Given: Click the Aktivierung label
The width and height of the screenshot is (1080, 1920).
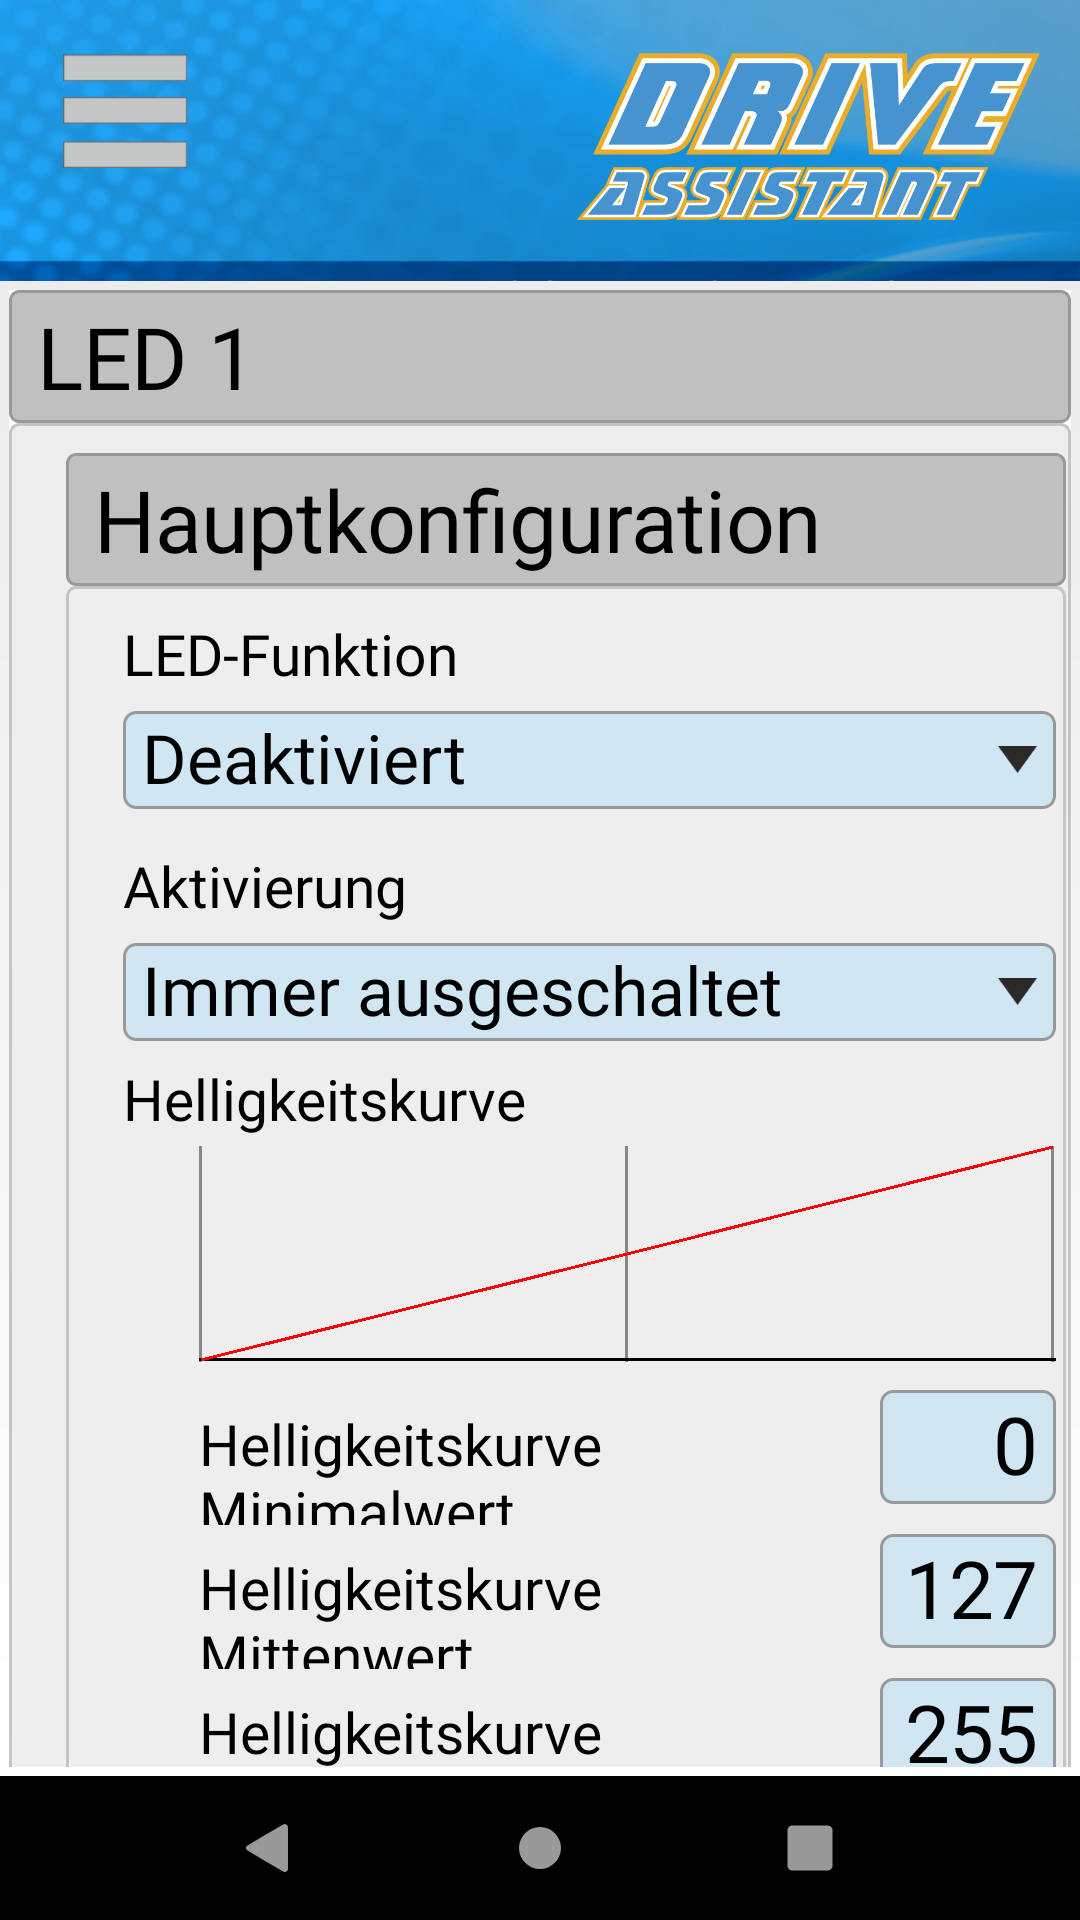Looking at the screenshot, I should [x=265, y=889].
